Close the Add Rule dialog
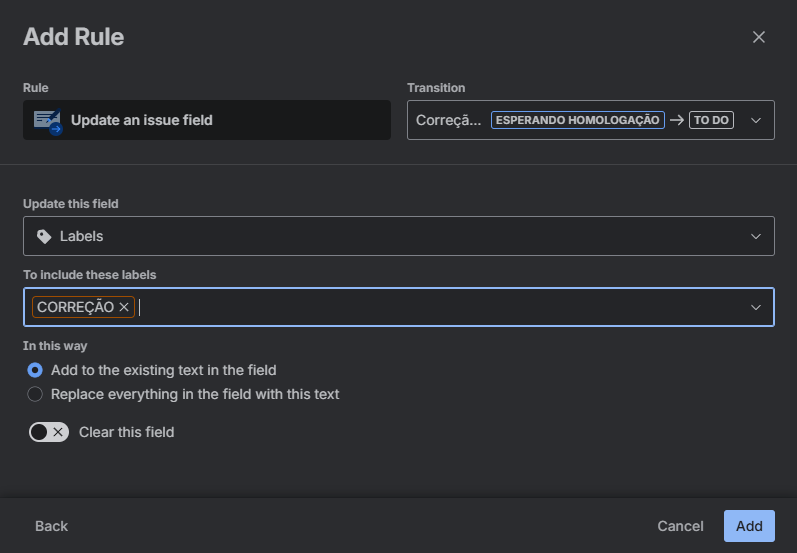This screenshot has height=553, width=797. pos(759,37)
